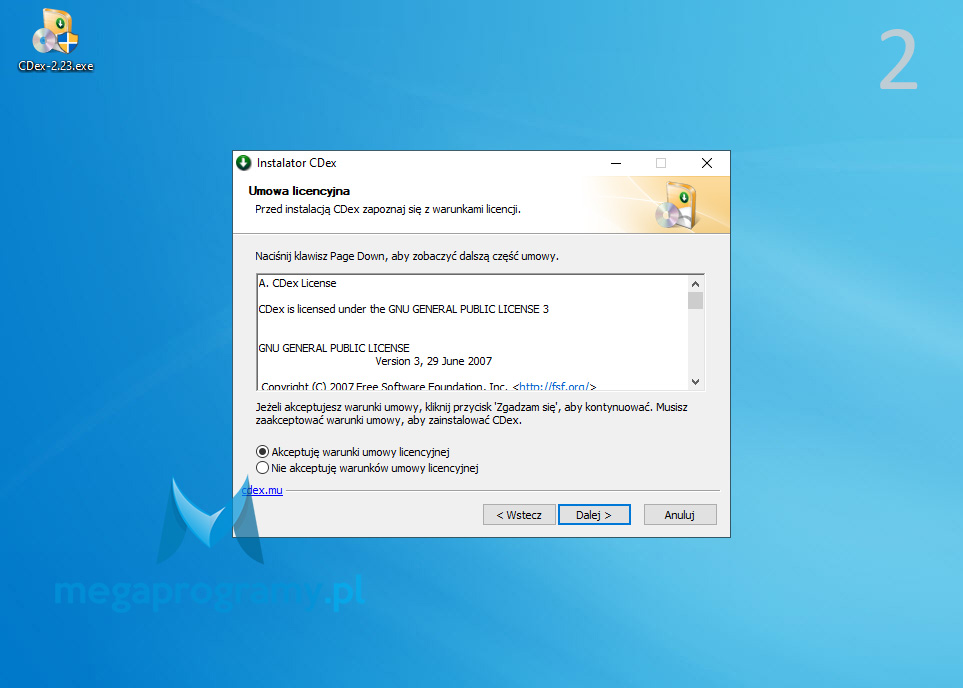963x688 pixels.
Task: Click the license text scrollbar thumb
Action: click(x=695, y=300)
